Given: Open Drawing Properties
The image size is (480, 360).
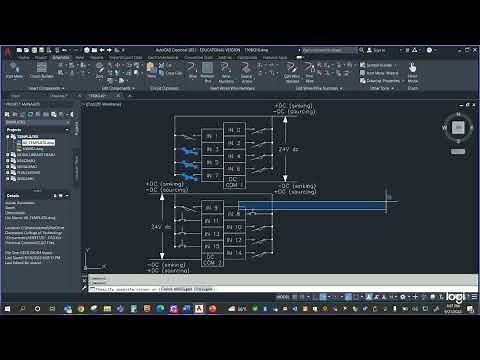Looking at the screenshot, I should pyautogui.click(x=382, y=81).
